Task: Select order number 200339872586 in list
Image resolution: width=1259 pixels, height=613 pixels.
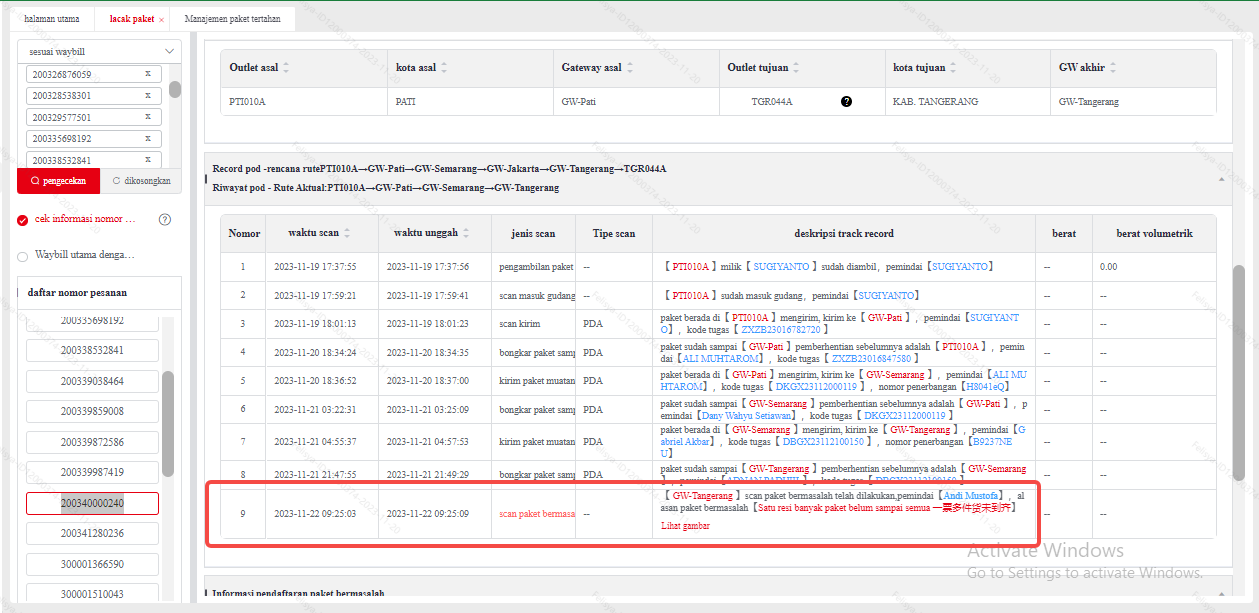Action: 92,442
